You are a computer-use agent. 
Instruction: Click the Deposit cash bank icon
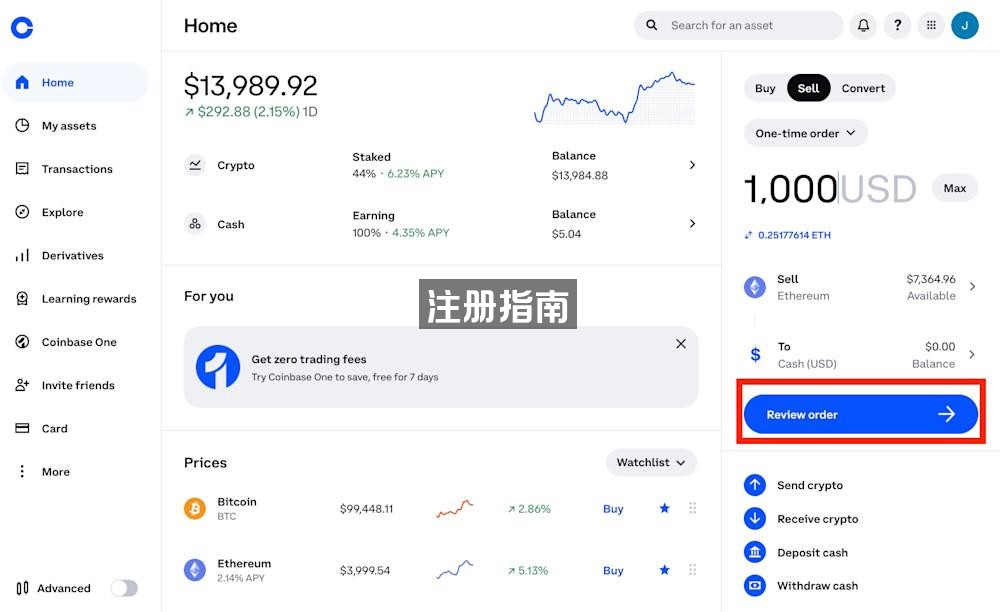click(755, 552)
